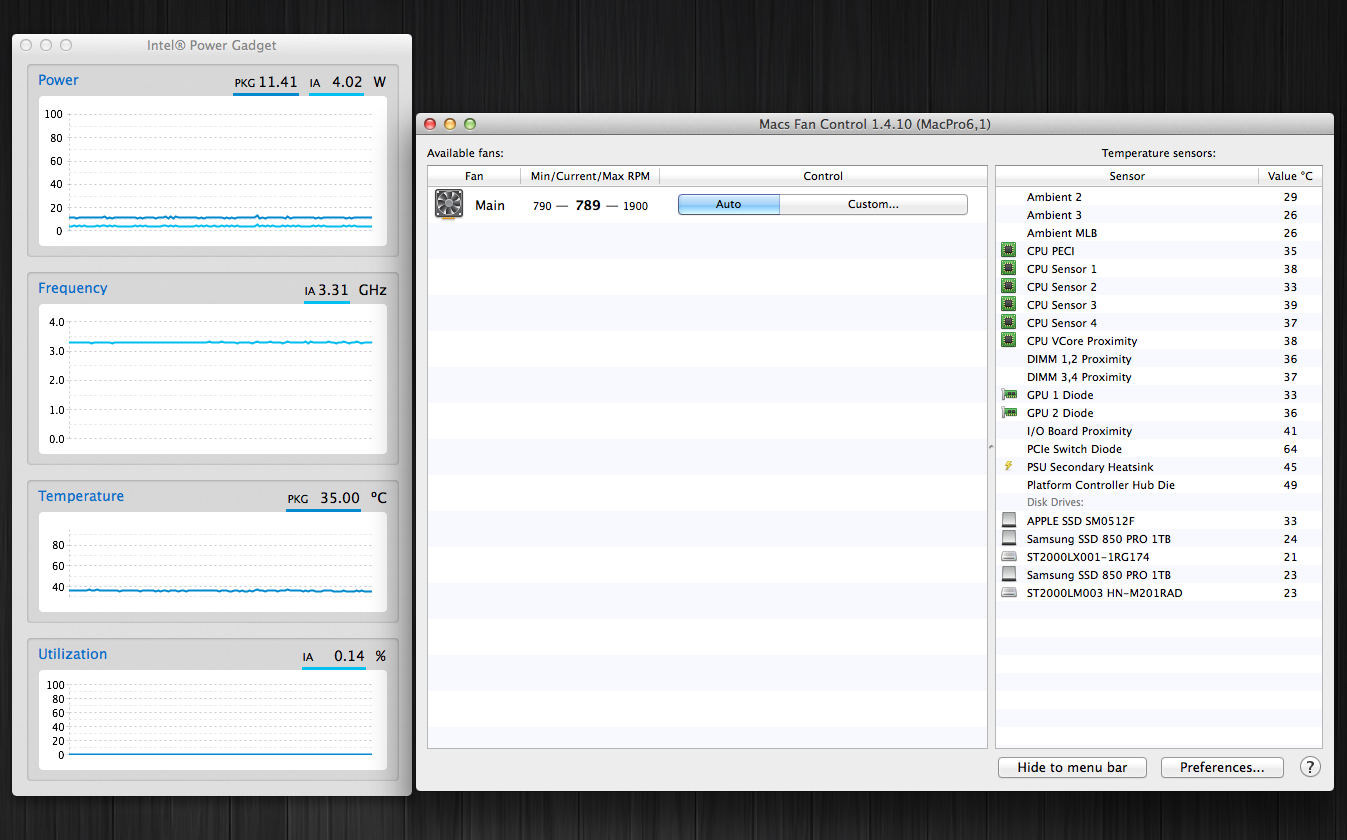
Task: Minimize the Macs Fan Control window
Action: (450, 124)
